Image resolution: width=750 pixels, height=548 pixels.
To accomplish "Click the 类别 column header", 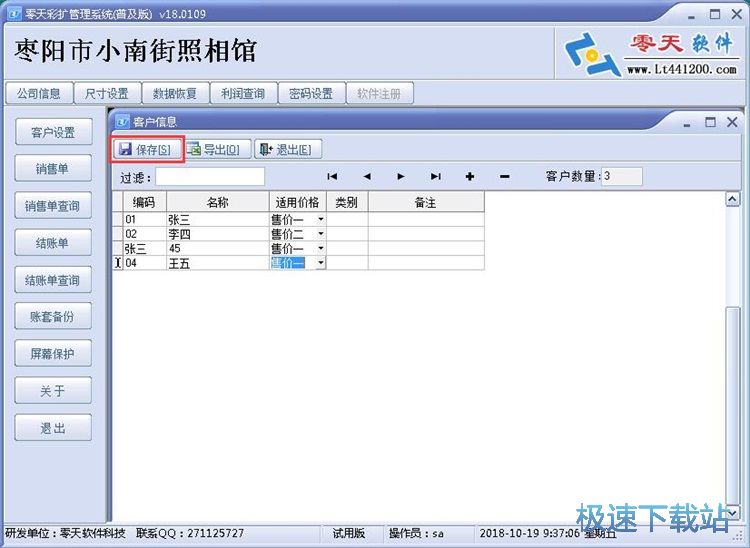I will coord(347,202).
